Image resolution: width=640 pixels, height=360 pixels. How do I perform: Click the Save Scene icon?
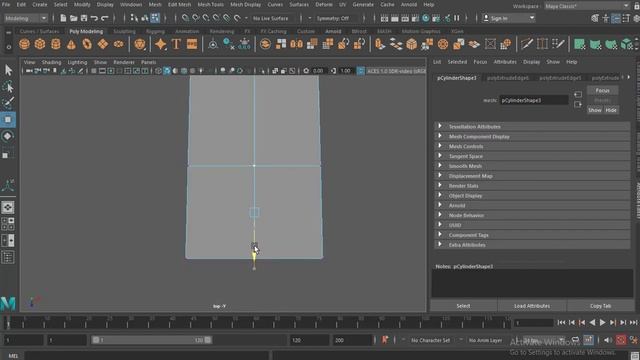(x=84, y=18)
